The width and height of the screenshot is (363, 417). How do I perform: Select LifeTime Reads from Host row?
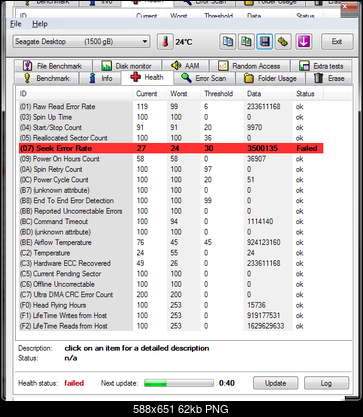click(x=171, y=326)
